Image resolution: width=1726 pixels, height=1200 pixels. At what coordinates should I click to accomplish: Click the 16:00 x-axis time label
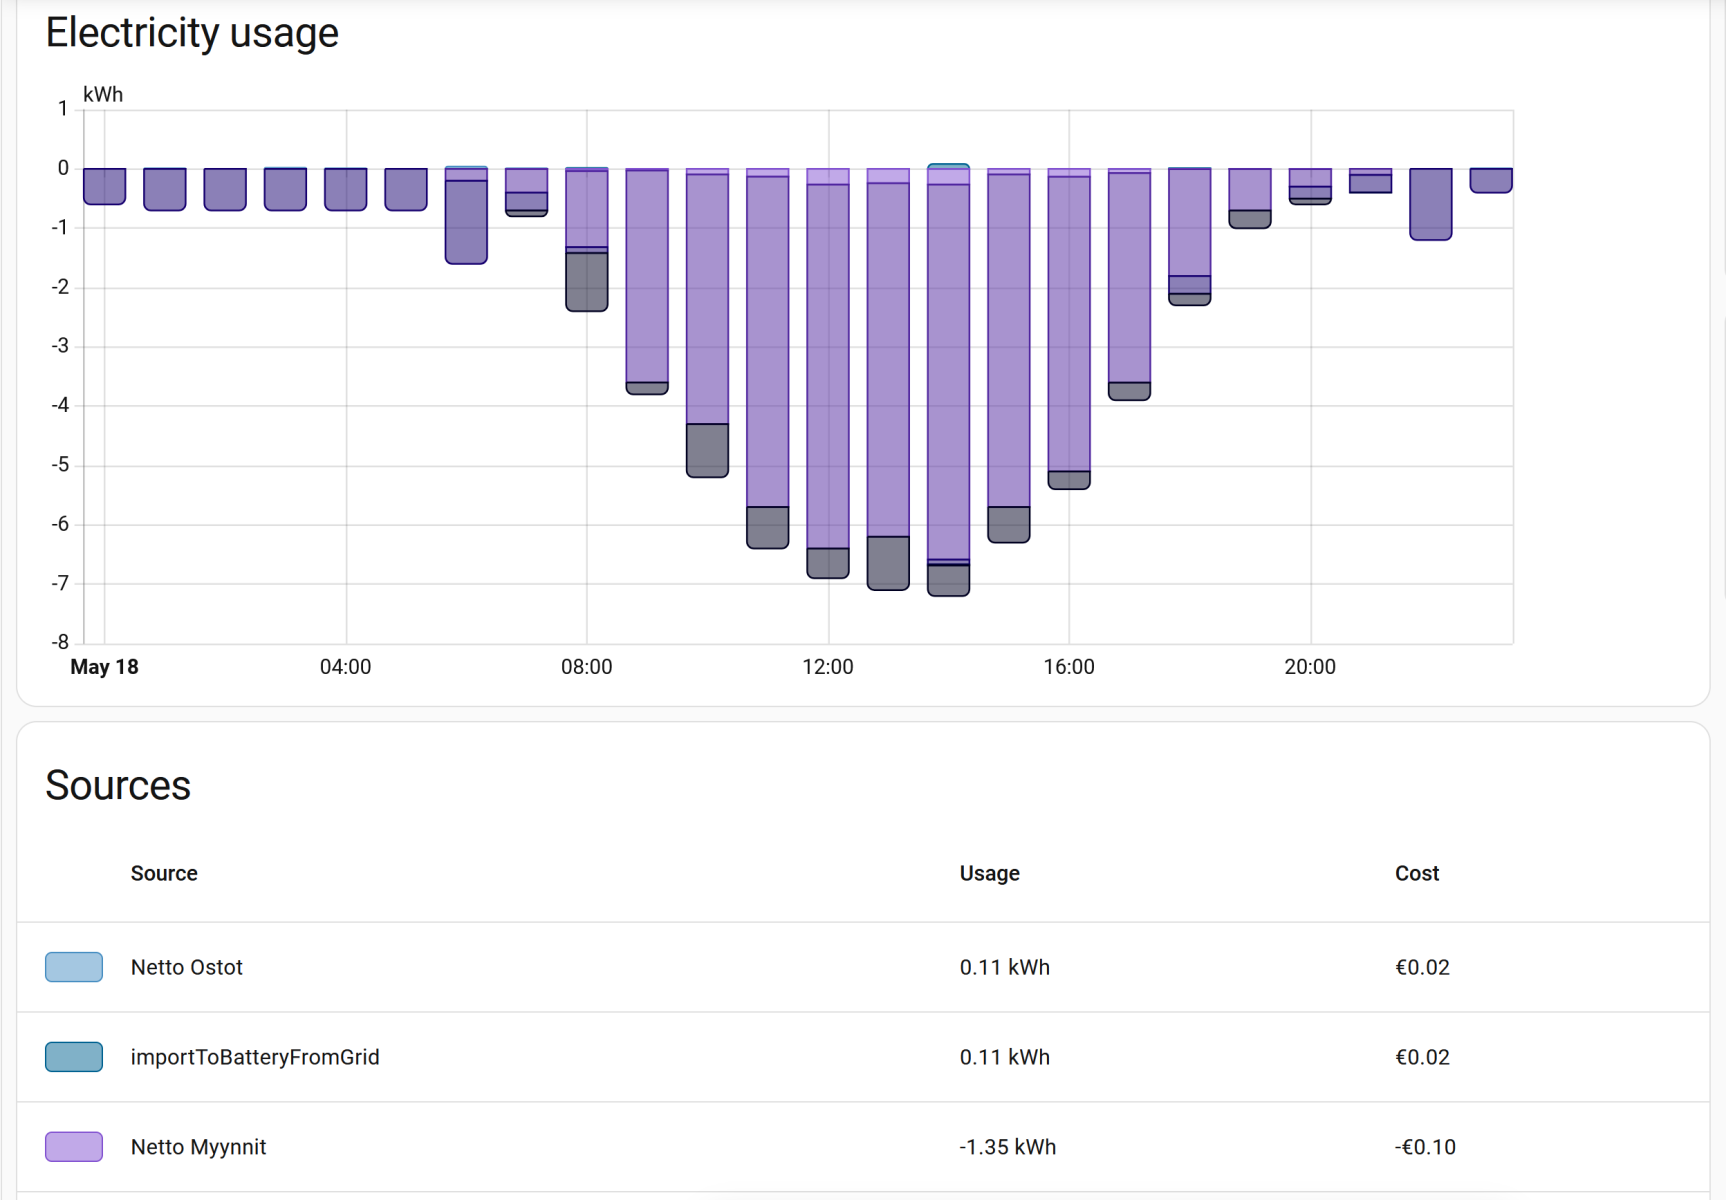[1069, 667]
